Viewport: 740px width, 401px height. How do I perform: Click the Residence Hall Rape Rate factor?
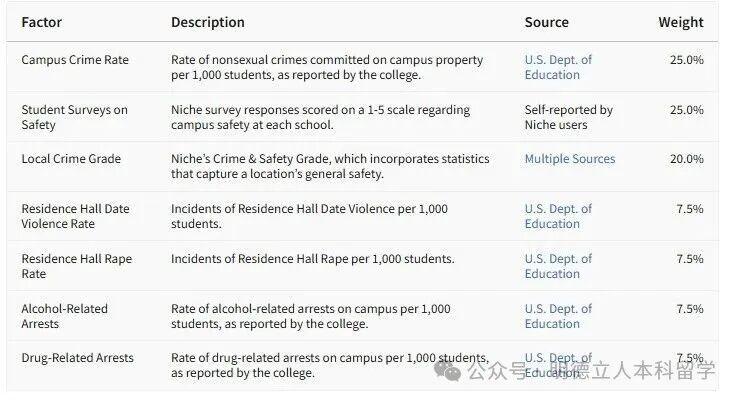tap(76, 266)
